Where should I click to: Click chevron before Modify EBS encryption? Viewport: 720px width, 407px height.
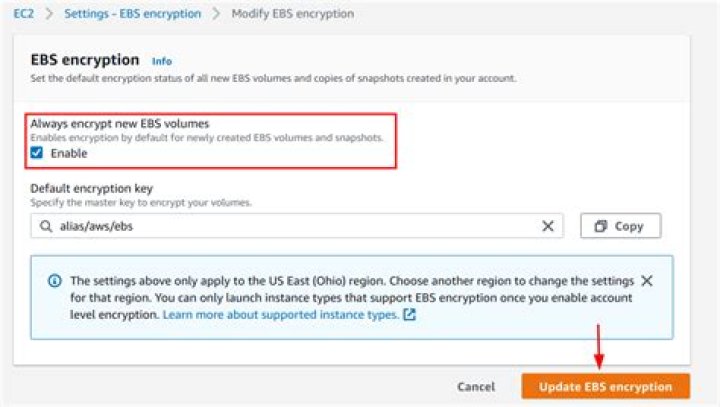pyautogui.click(x=217, y=14)
